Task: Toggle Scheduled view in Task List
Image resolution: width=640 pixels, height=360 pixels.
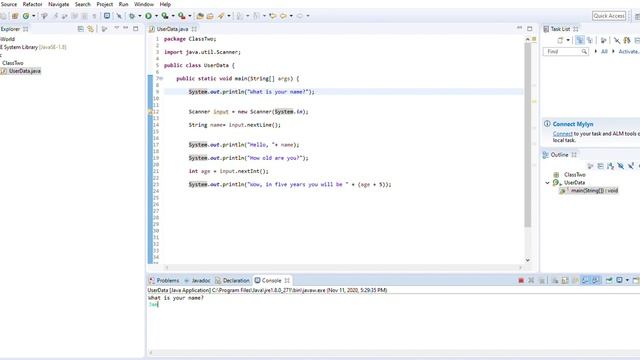Action: coord(589,40)
